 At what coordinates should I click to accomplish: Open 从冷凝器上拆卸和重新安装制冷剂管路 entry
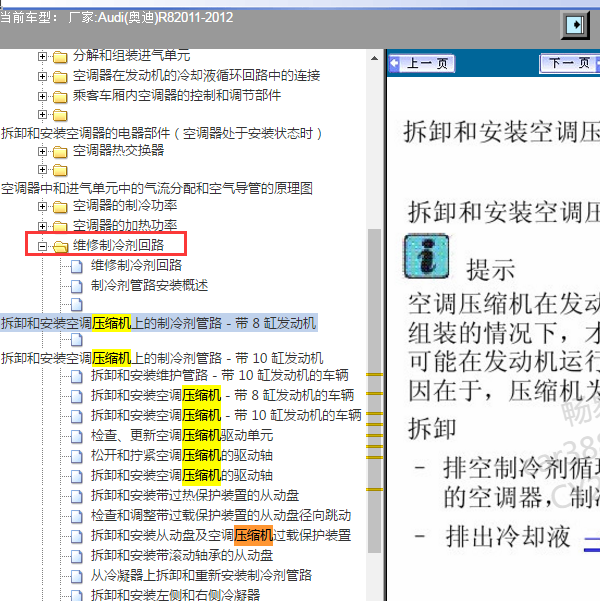pos(201,575)
